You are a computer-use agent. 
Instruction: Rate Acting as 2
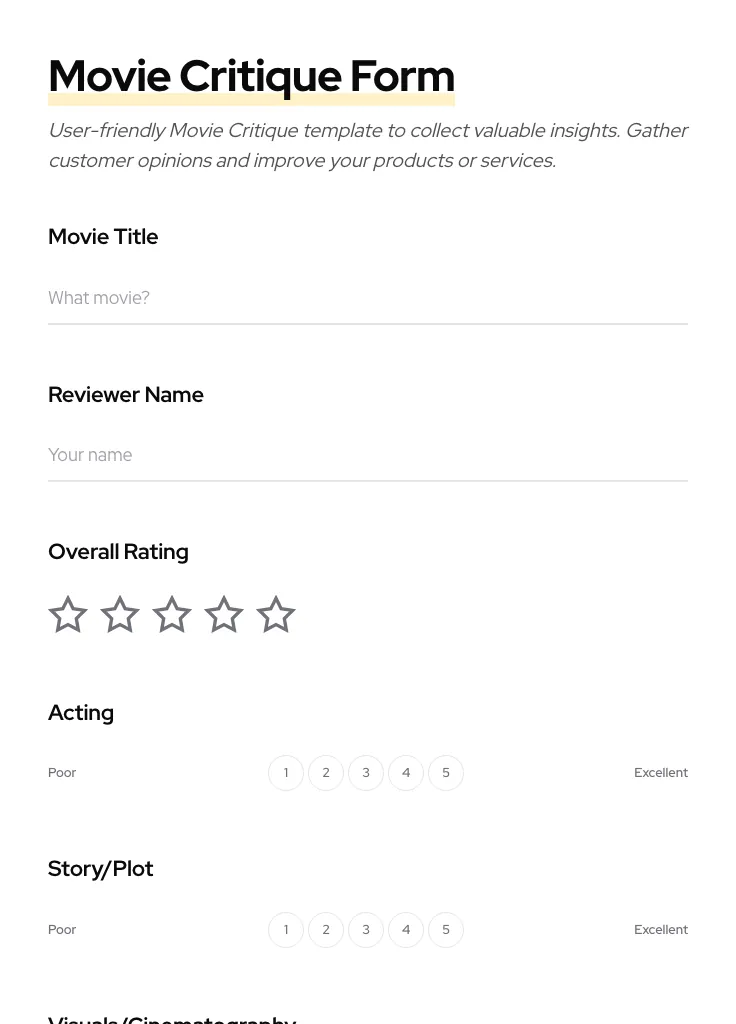pyautogui.click(x=326, y=772)
